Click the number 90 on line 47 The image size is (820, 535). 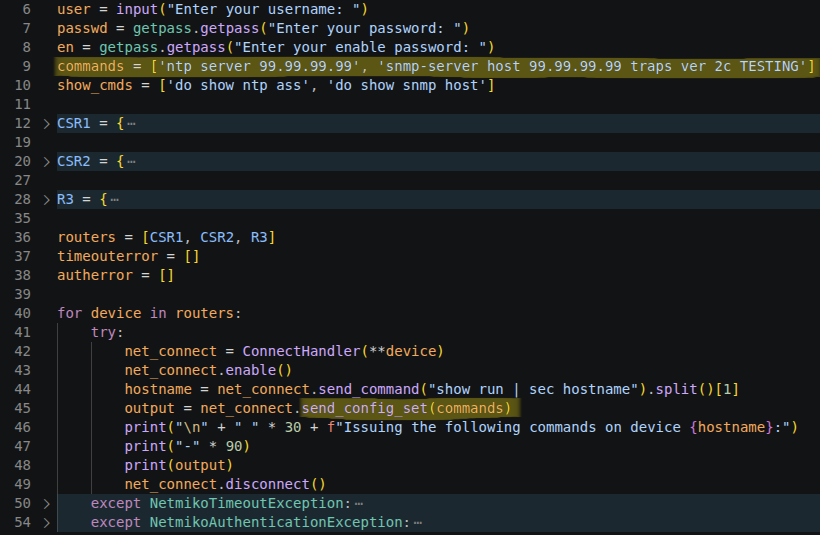234,447
